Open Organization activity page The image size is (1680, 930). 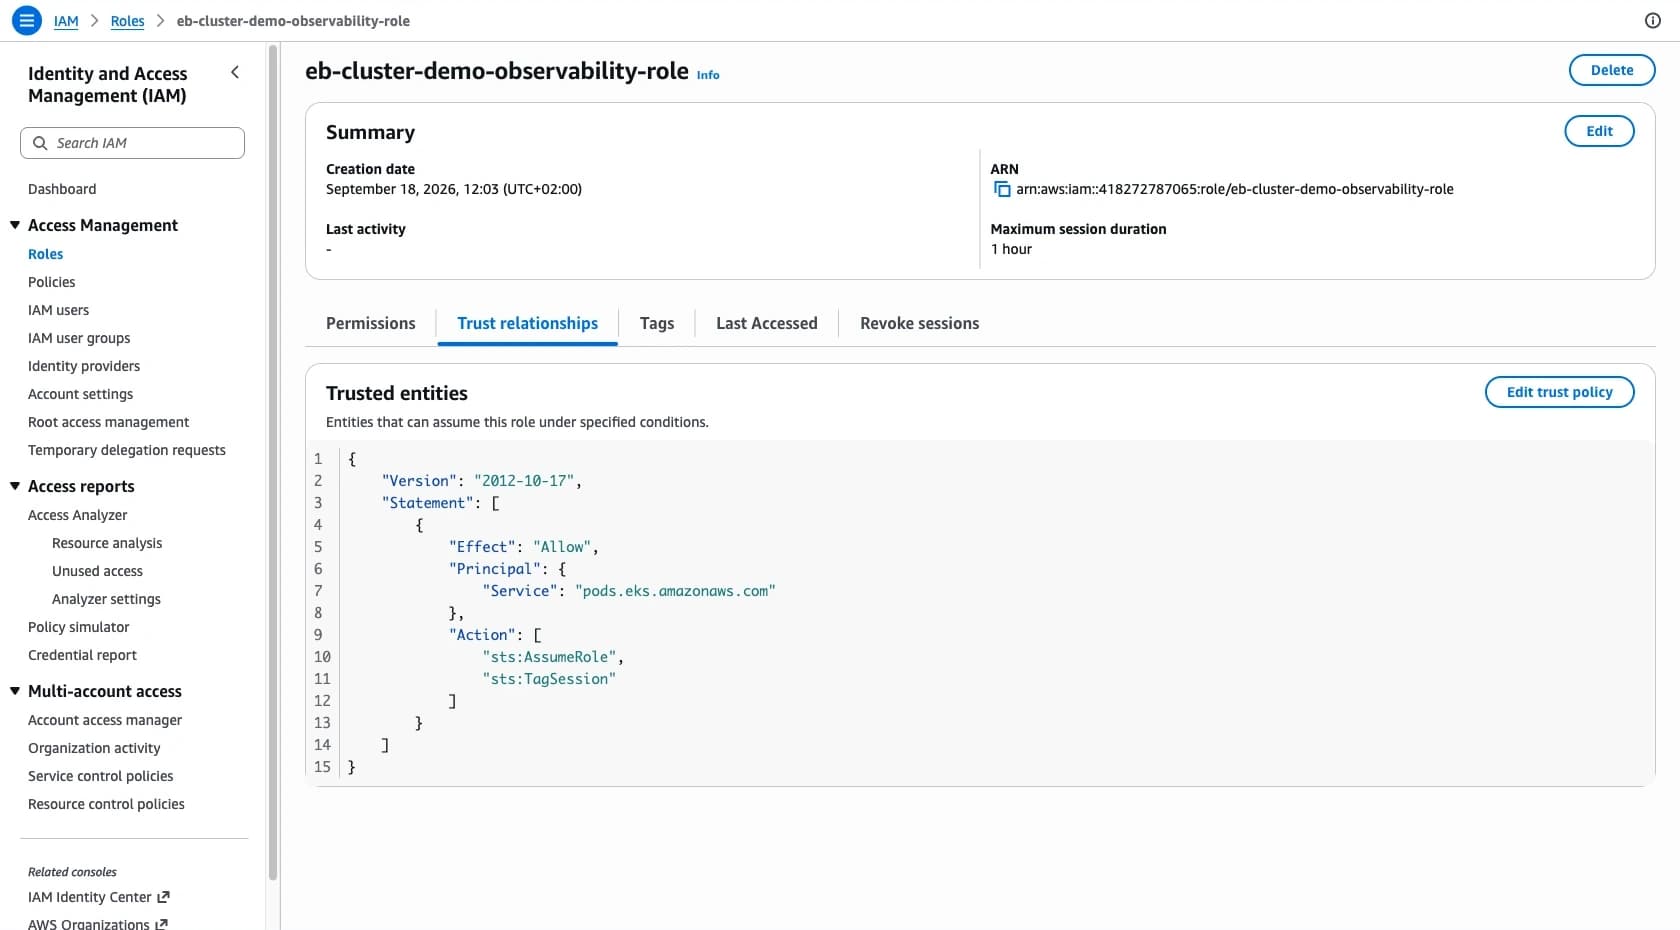94,748
